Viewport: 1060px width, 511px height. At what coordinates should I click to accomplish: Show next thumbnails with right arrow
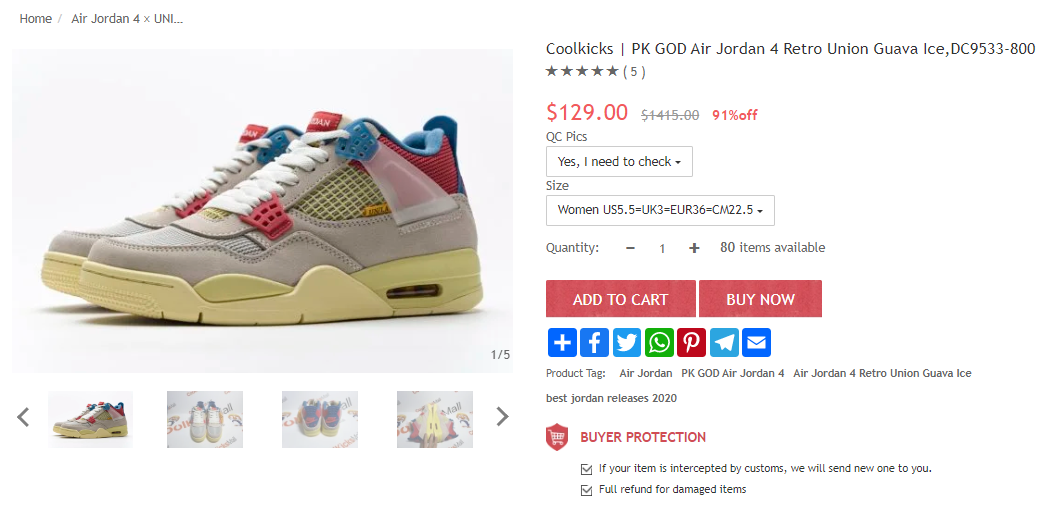[x=502, y=416]
